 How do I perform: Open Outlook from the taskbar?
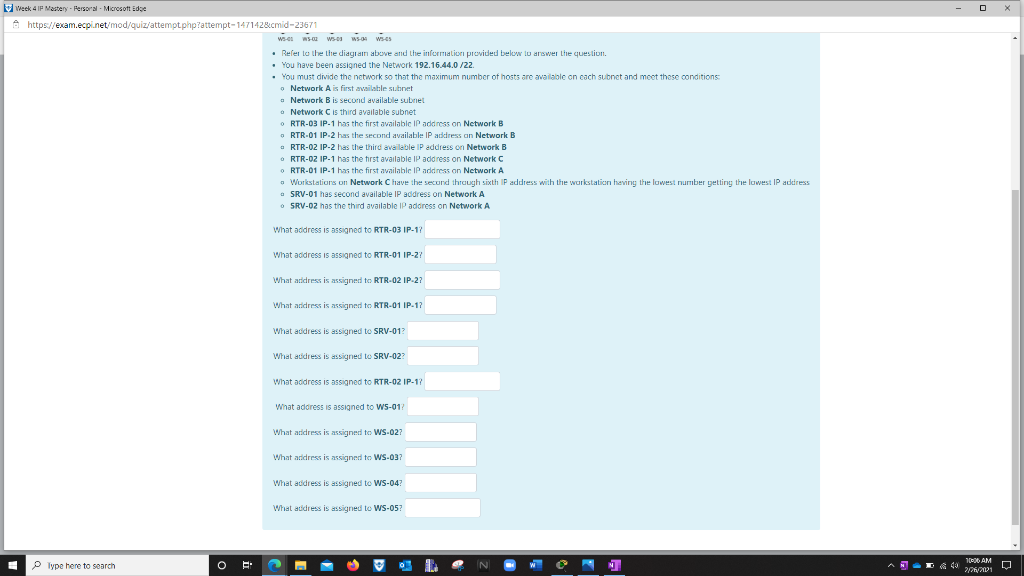[405, 566]
